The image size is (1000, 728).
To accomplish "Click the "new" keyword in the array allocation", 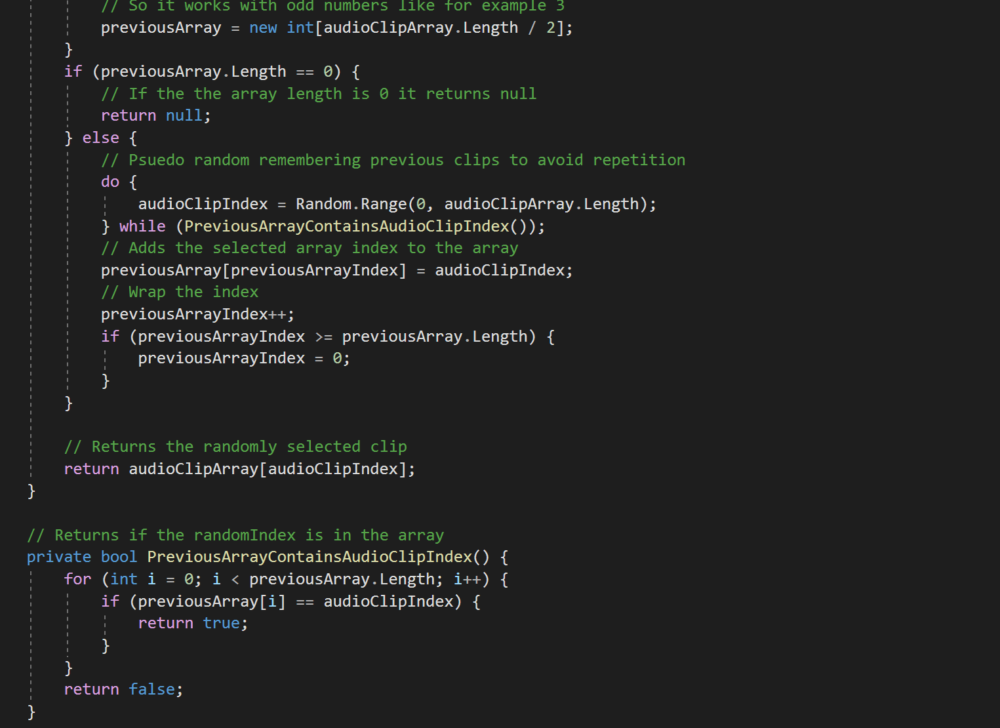I will click(x=263, y=28).
